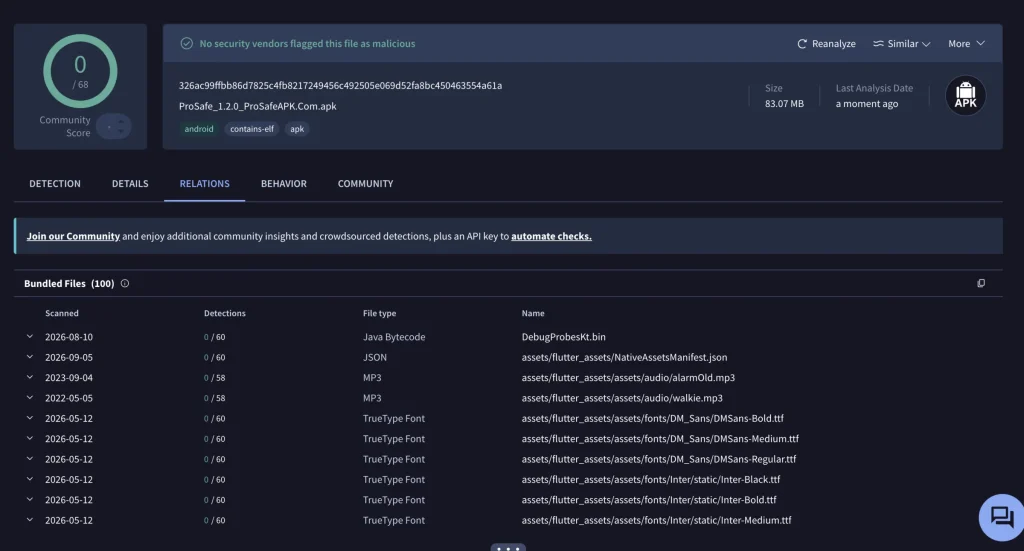The width and height of the screenshot is (1024, 551).
Task: Click the Name column header
Action: [x=533, y=313]
